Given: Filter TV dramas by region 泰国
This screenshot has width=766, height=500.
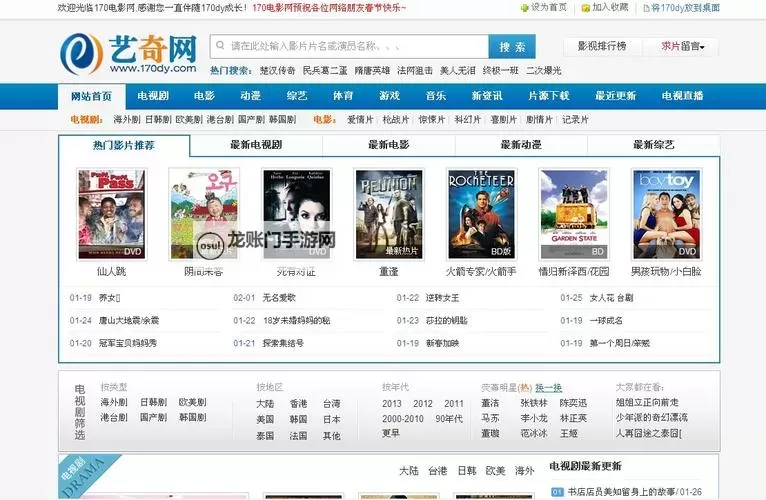Looking at the screenshot, I should (265, 435).
